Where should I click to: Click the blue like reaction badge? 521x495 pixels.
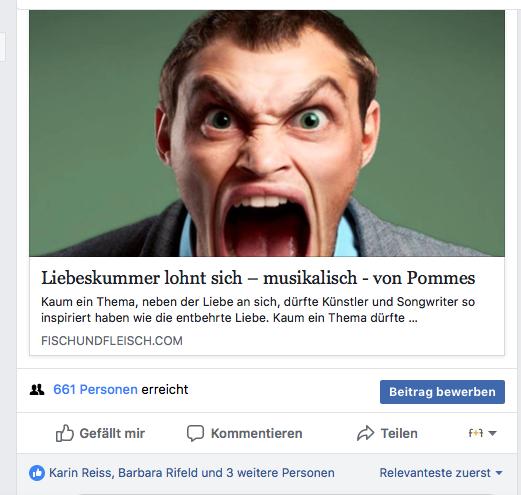(x=37, y=473)
